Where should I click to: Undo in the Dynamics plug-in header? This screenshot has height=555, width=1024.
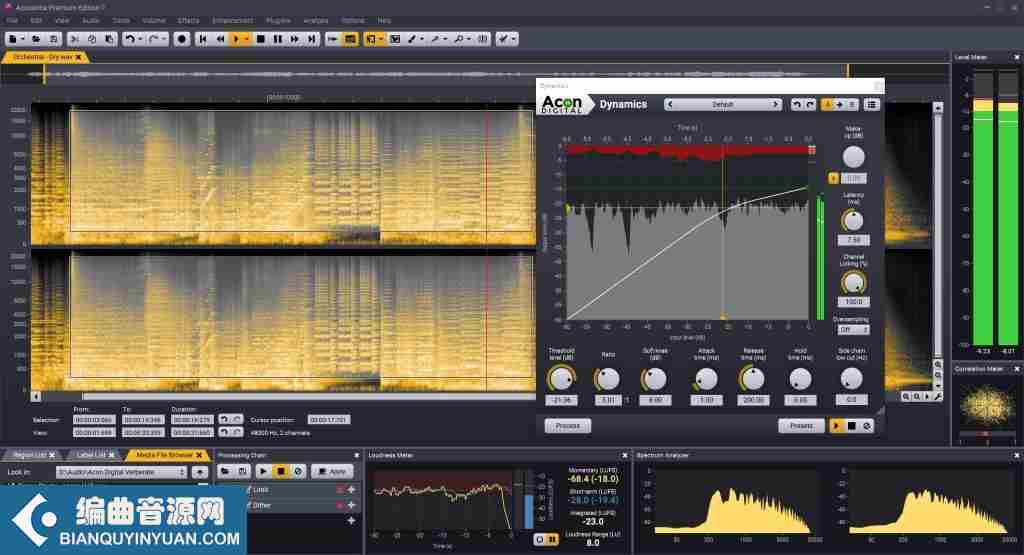796,104
